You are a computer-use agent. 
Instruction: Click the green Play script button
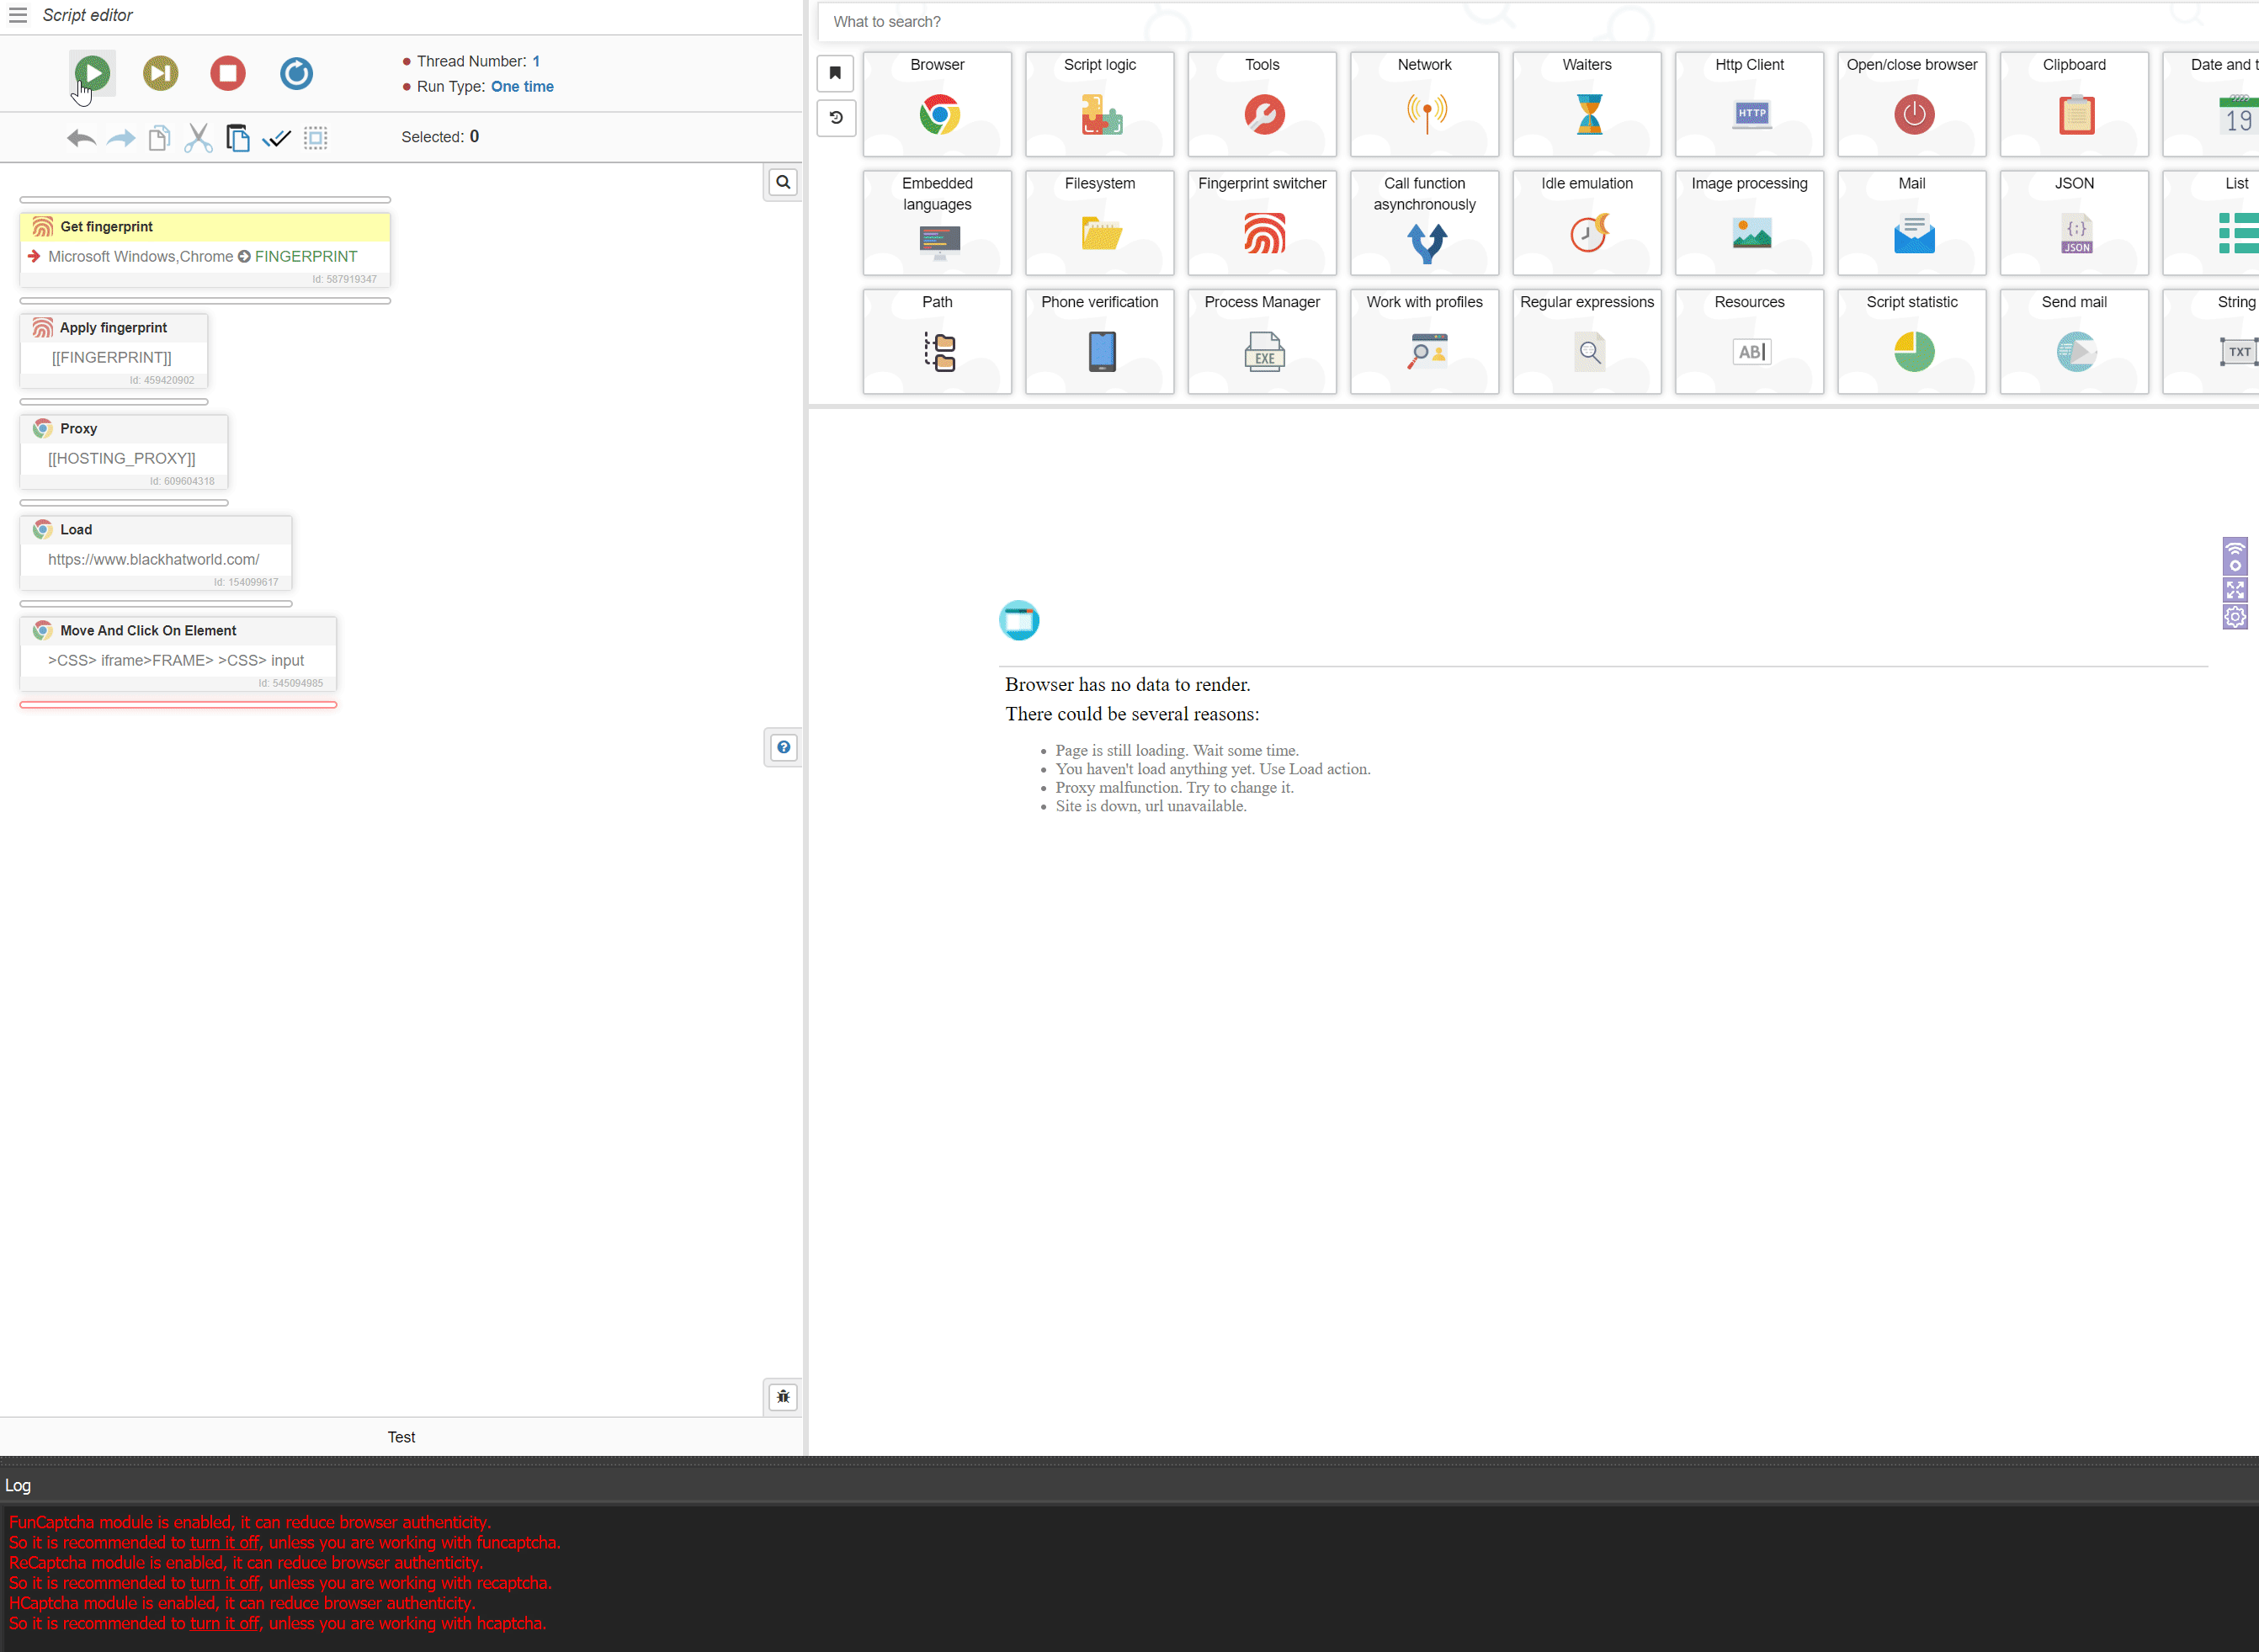[x=92, y=73]
